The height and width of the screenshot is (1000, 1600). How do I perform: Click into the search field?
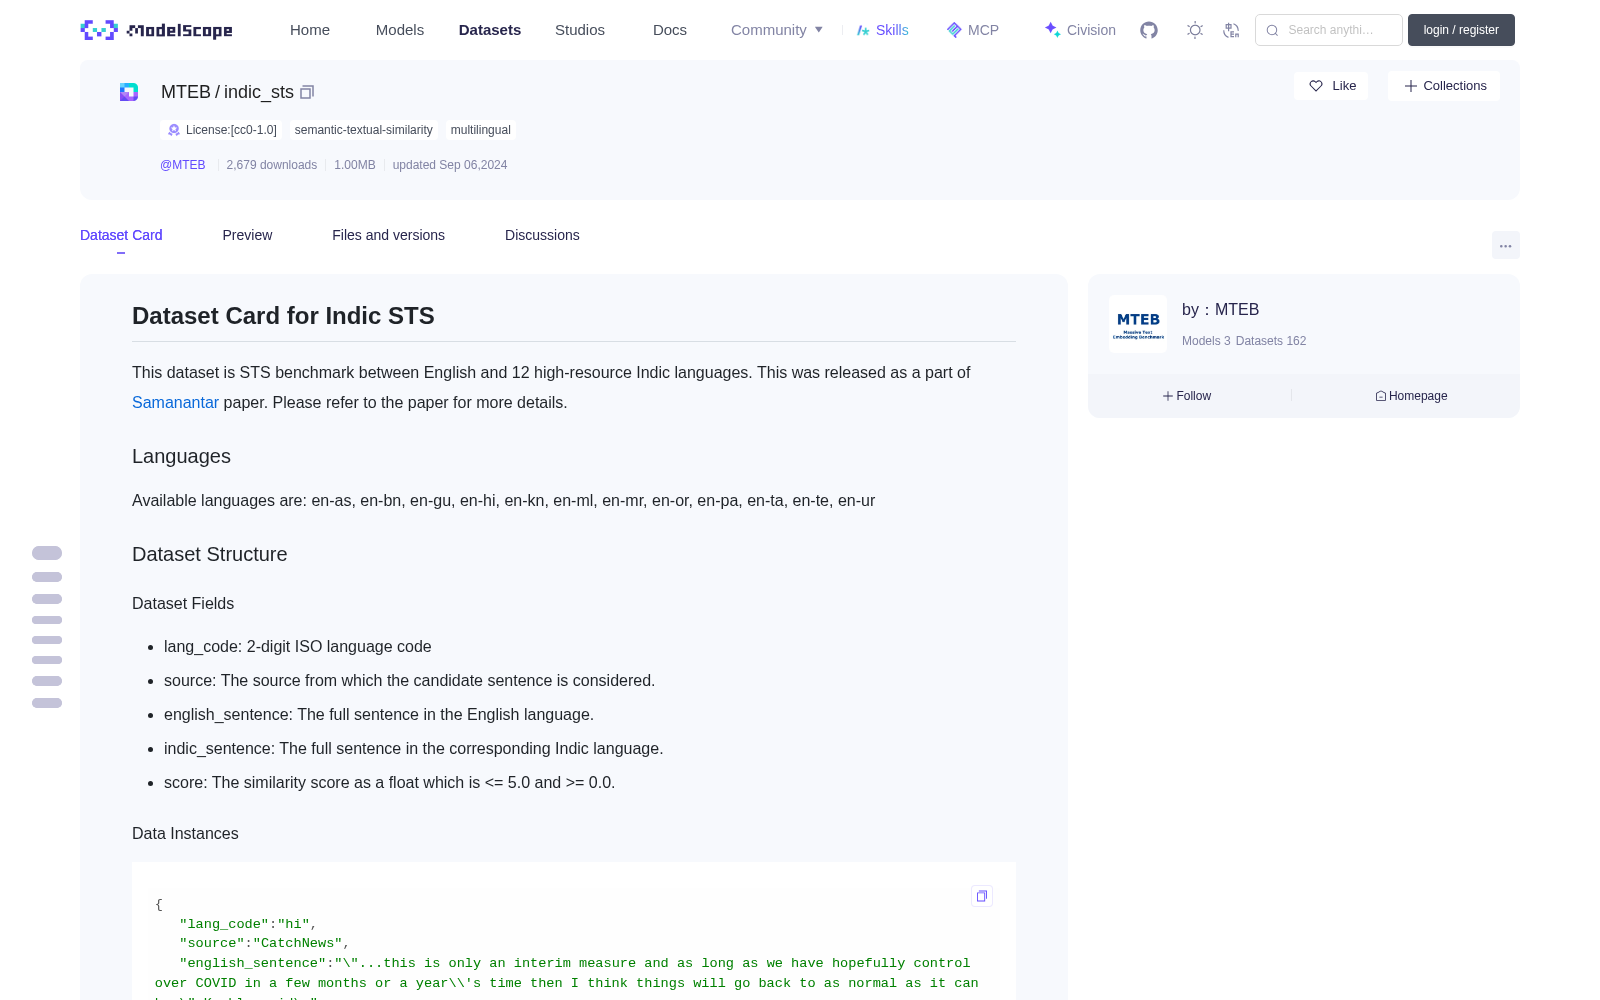pos(1329,30)
